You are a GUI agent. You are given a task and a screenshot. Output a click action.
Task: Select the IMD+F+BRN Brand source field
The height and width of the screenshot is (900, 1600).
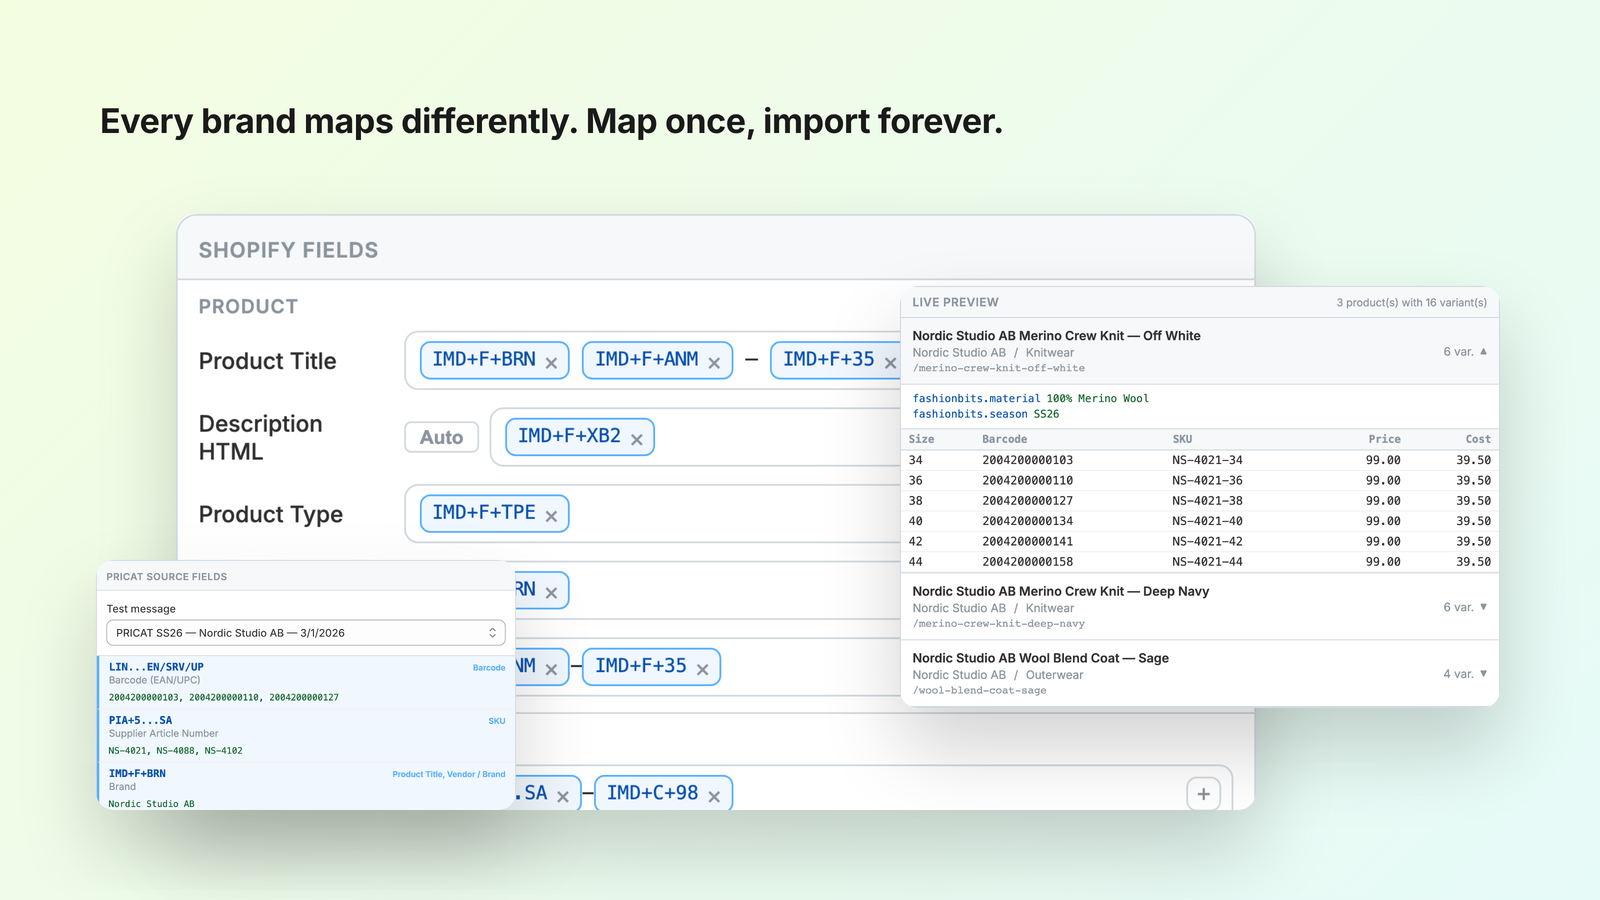click(x=307, y=787)
